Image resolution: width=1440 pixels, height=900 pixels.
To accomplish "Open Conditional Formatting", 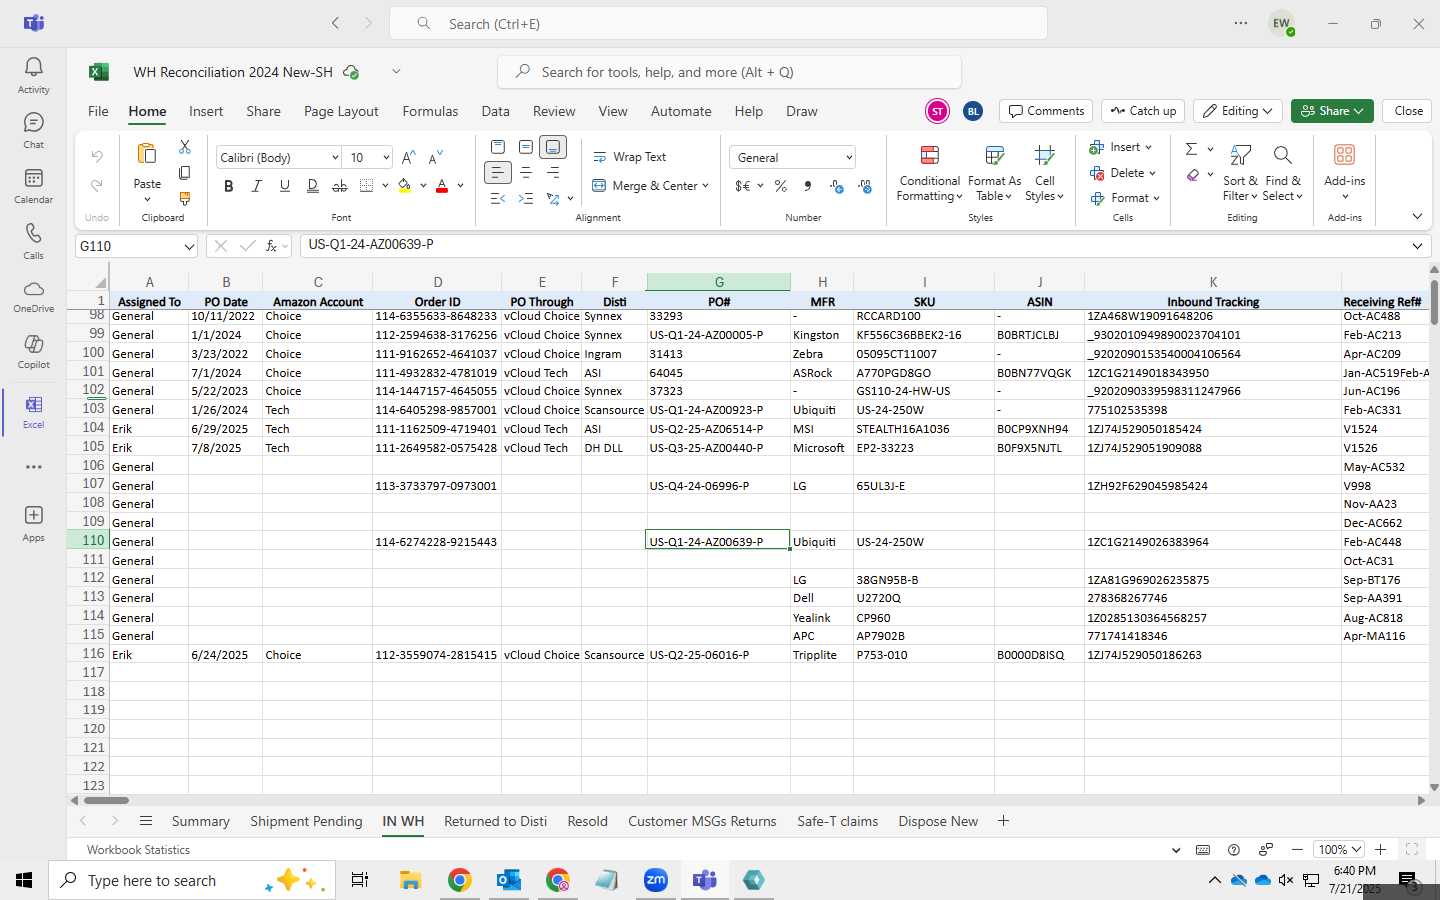I will point(929,172).
